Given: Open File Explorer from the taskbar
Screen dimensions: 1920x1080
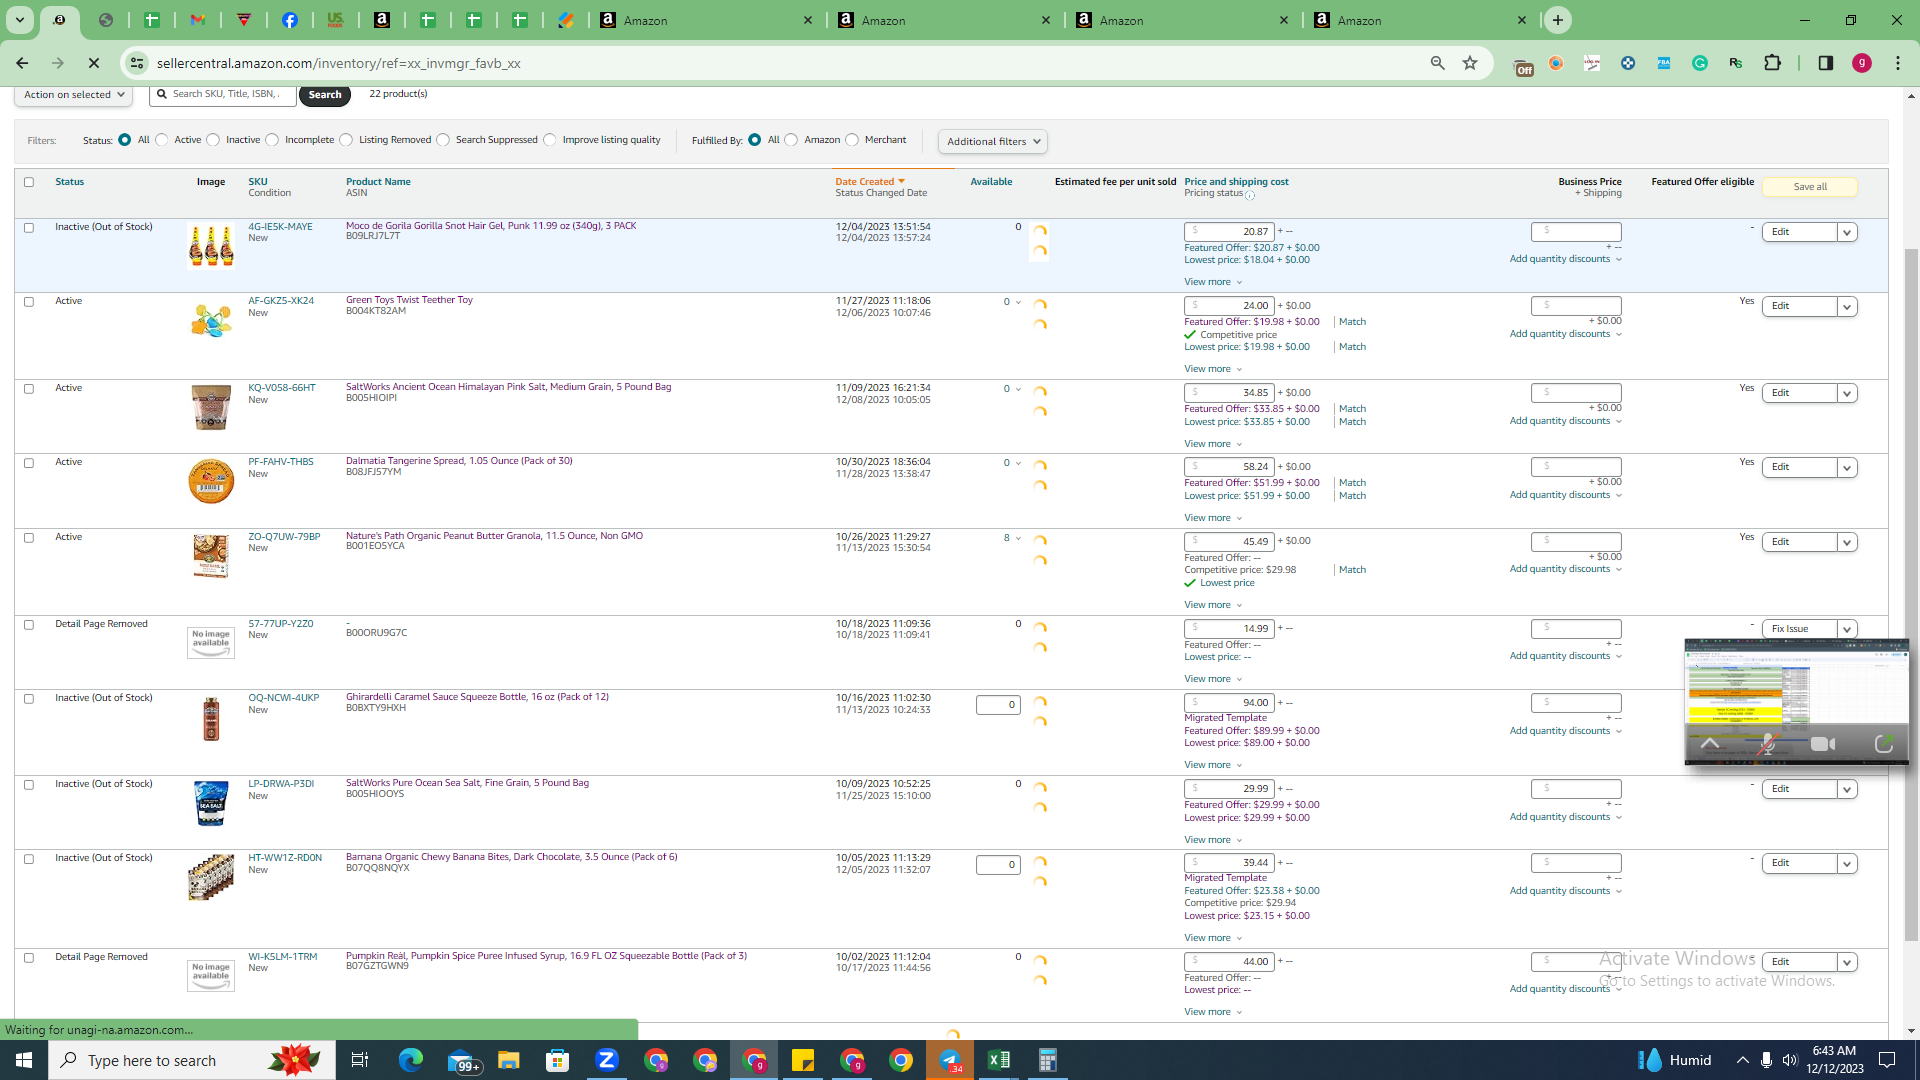Looking at the screenshot, I should click(x=509, y=1060).
